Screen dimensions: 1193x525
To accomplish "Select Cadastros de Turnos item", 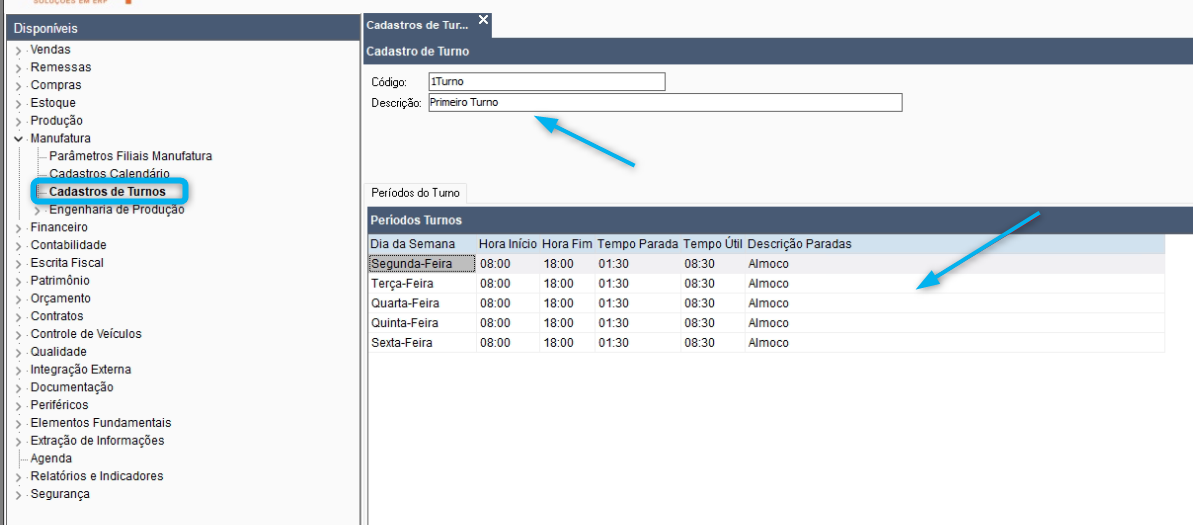I will [x=107, y=192].
